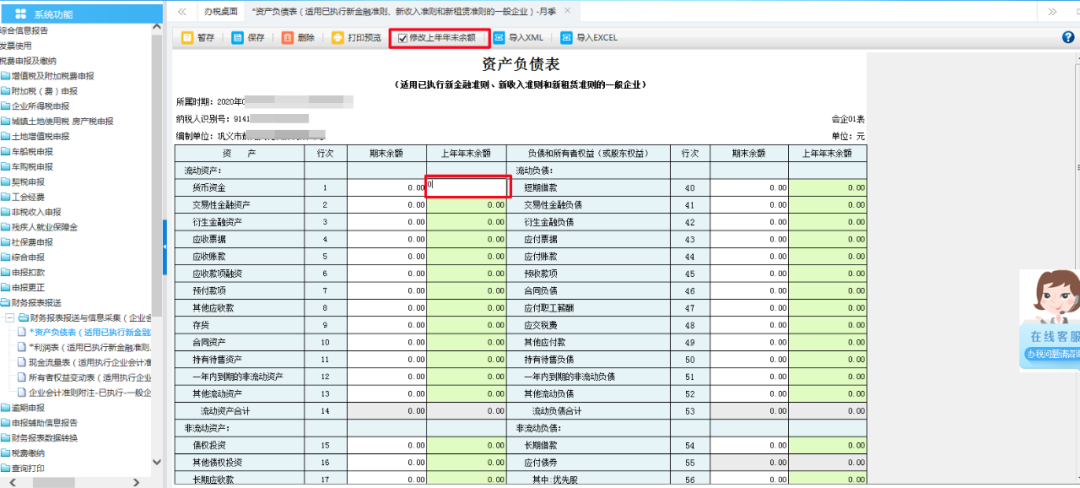This screenshot has width=1080, height=488.
Task: Open the 财务报表数据转换 folder
Action: [39, 438]
